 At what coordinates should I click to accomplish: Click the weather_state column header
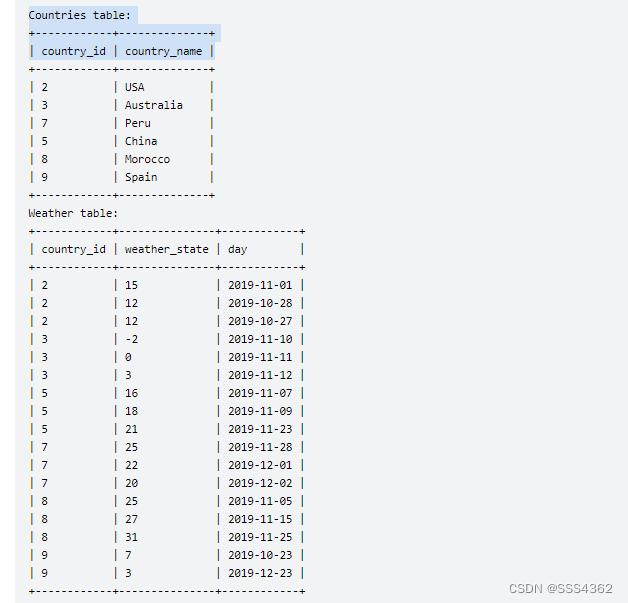(166, 249)
